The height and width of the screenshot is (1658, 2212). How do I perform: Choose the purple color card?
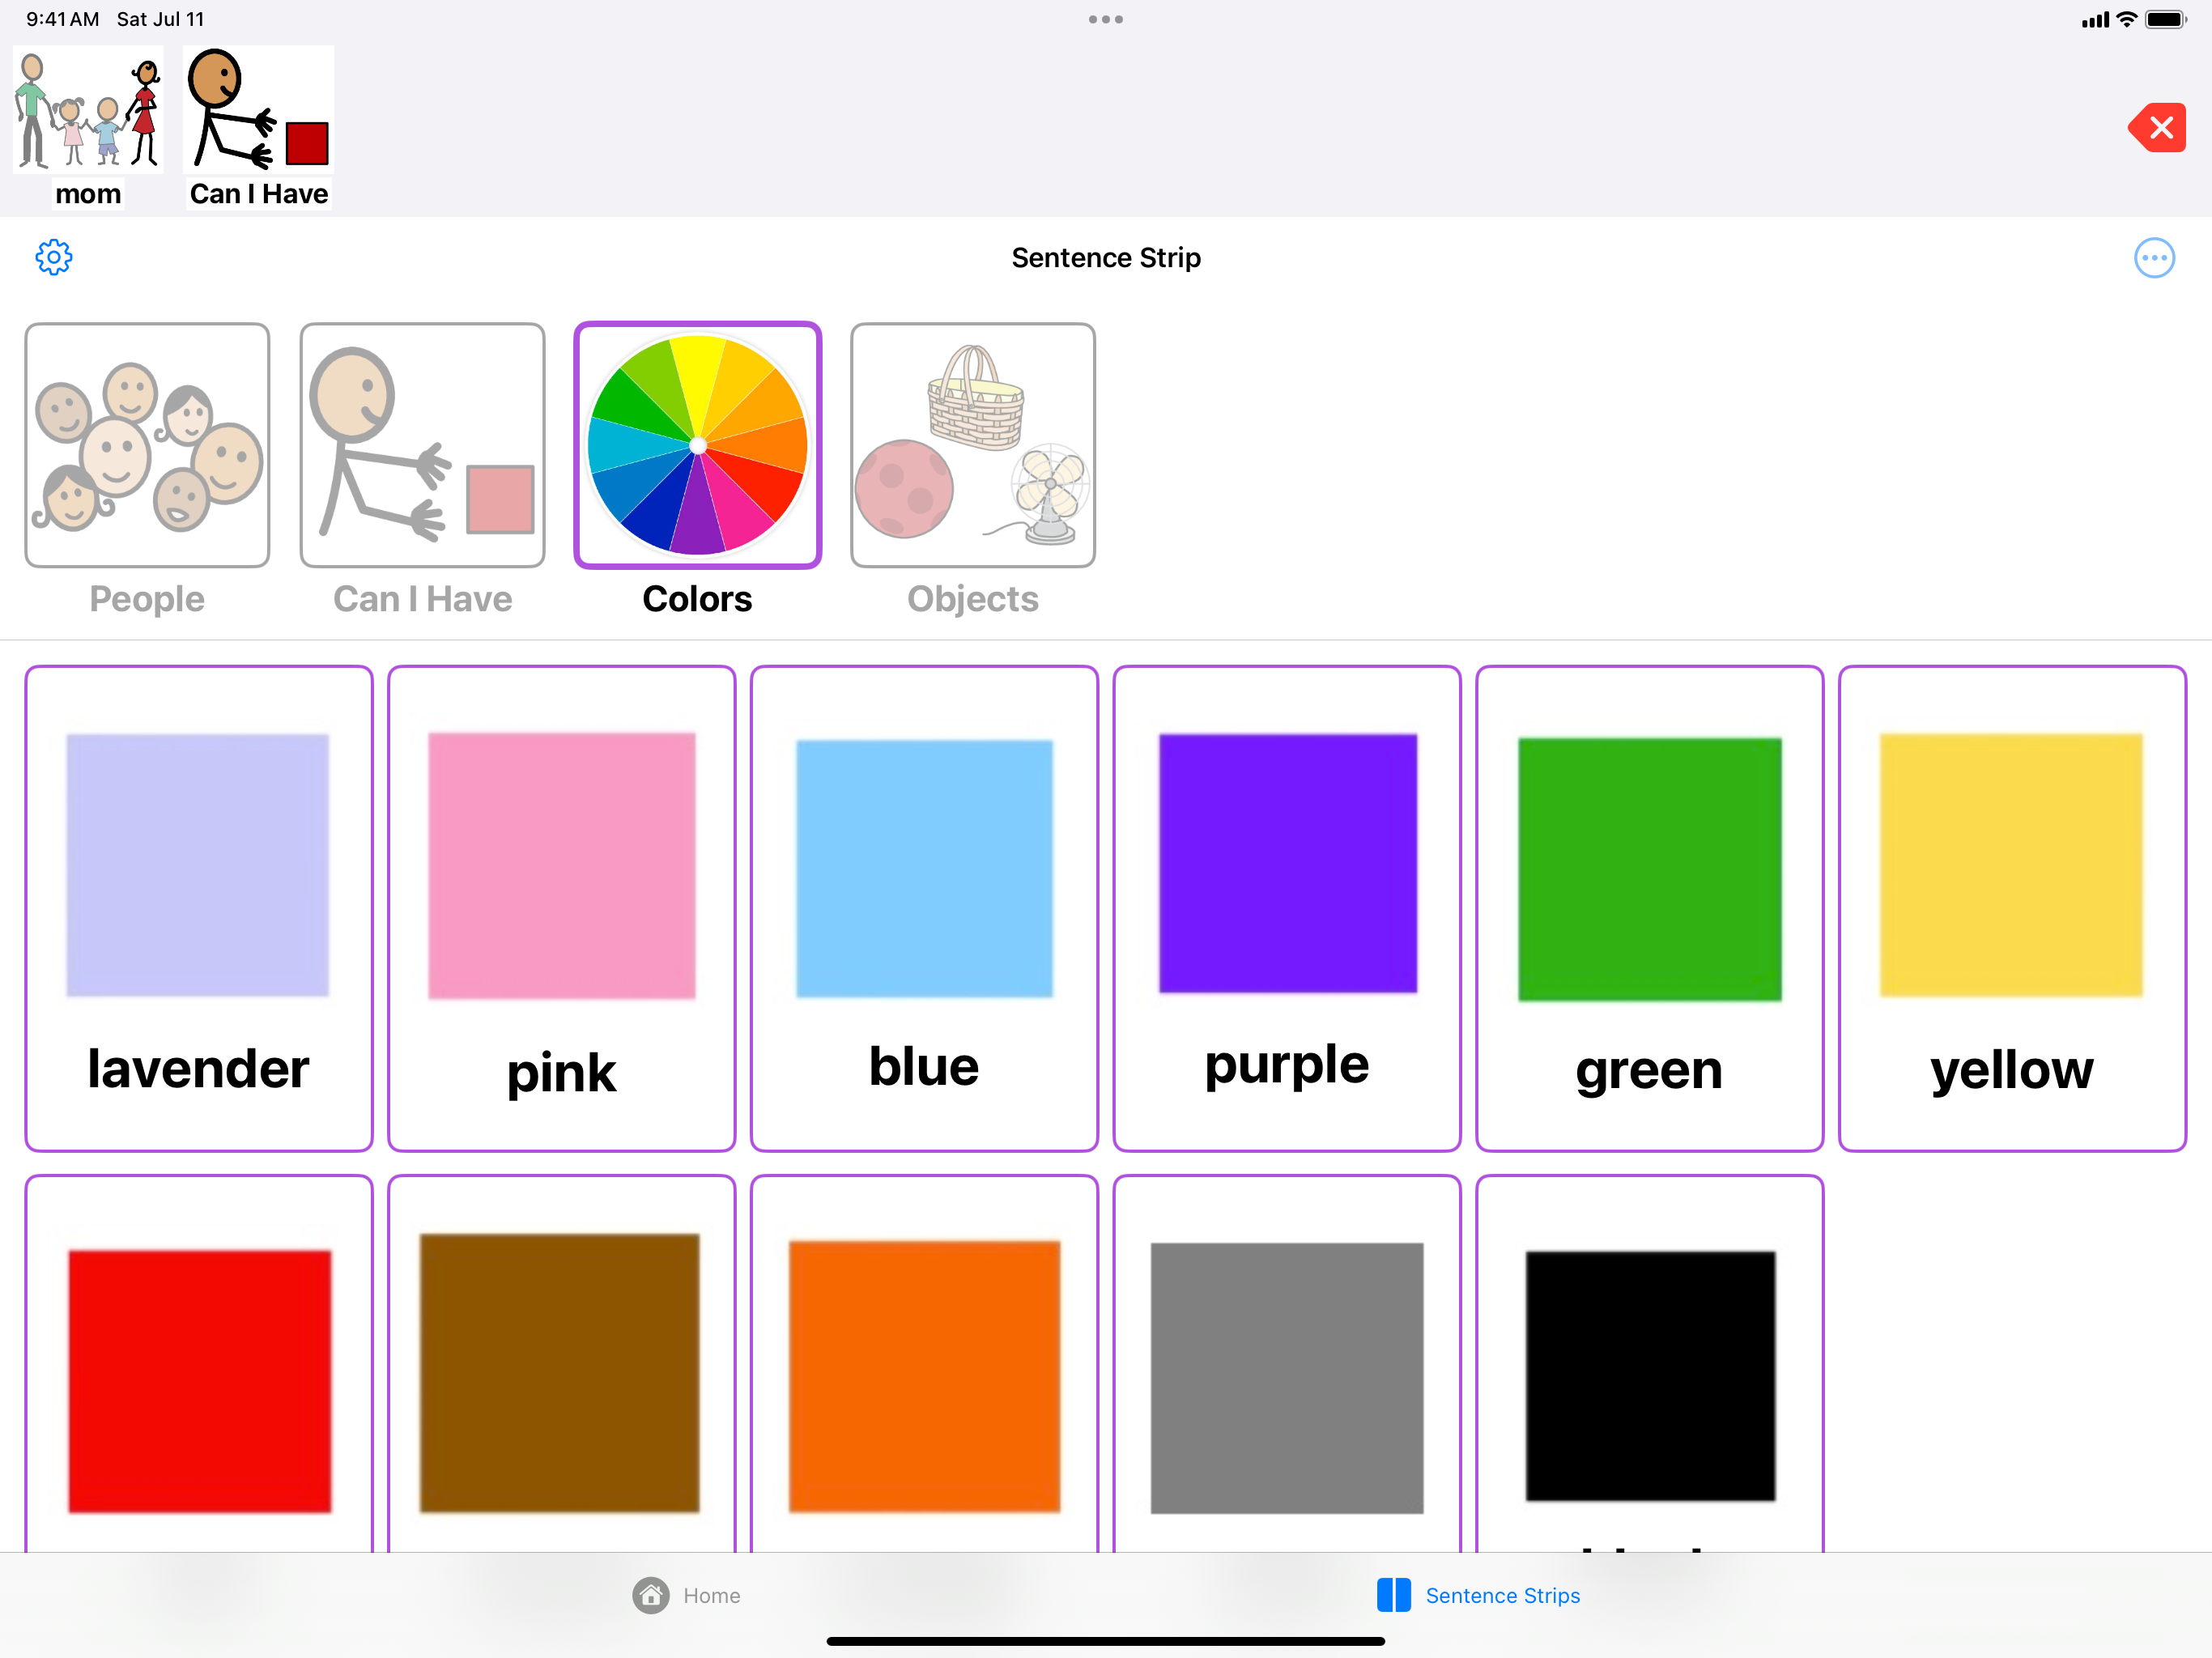coord(1287,909)
